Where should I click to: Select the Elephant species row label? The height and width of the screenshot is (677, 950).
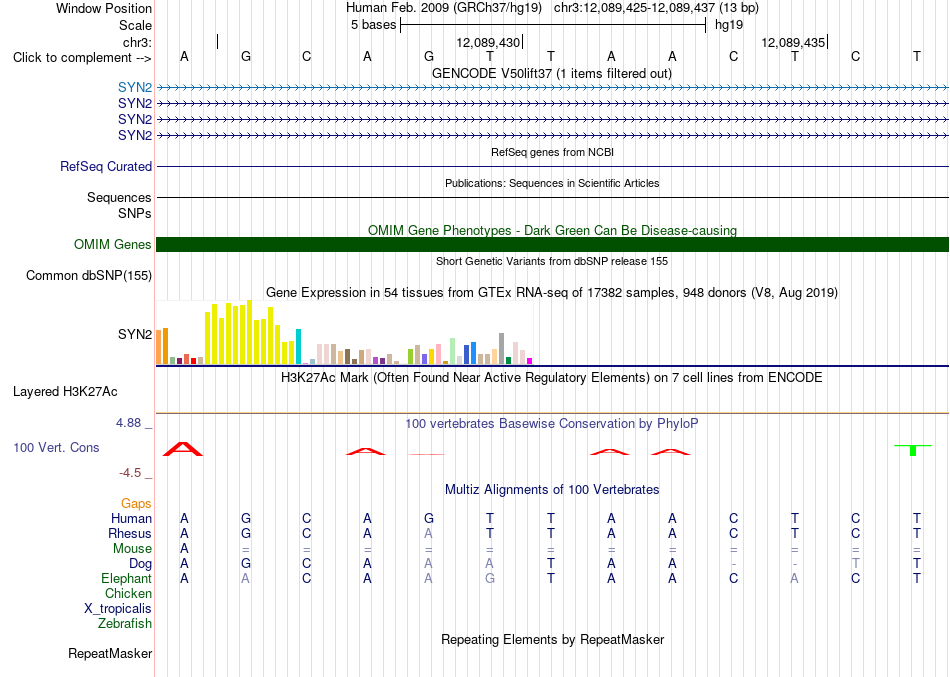[126, 578]
